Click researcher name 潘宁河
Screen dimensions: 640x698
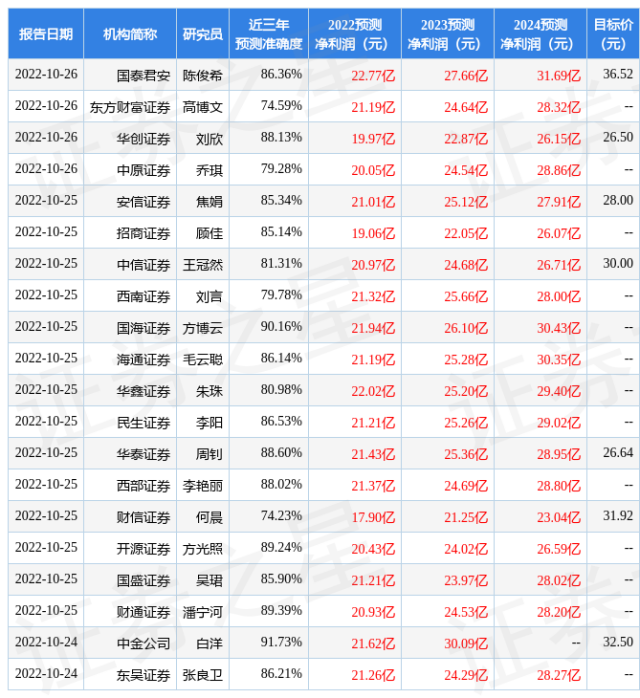coord(203,612)
